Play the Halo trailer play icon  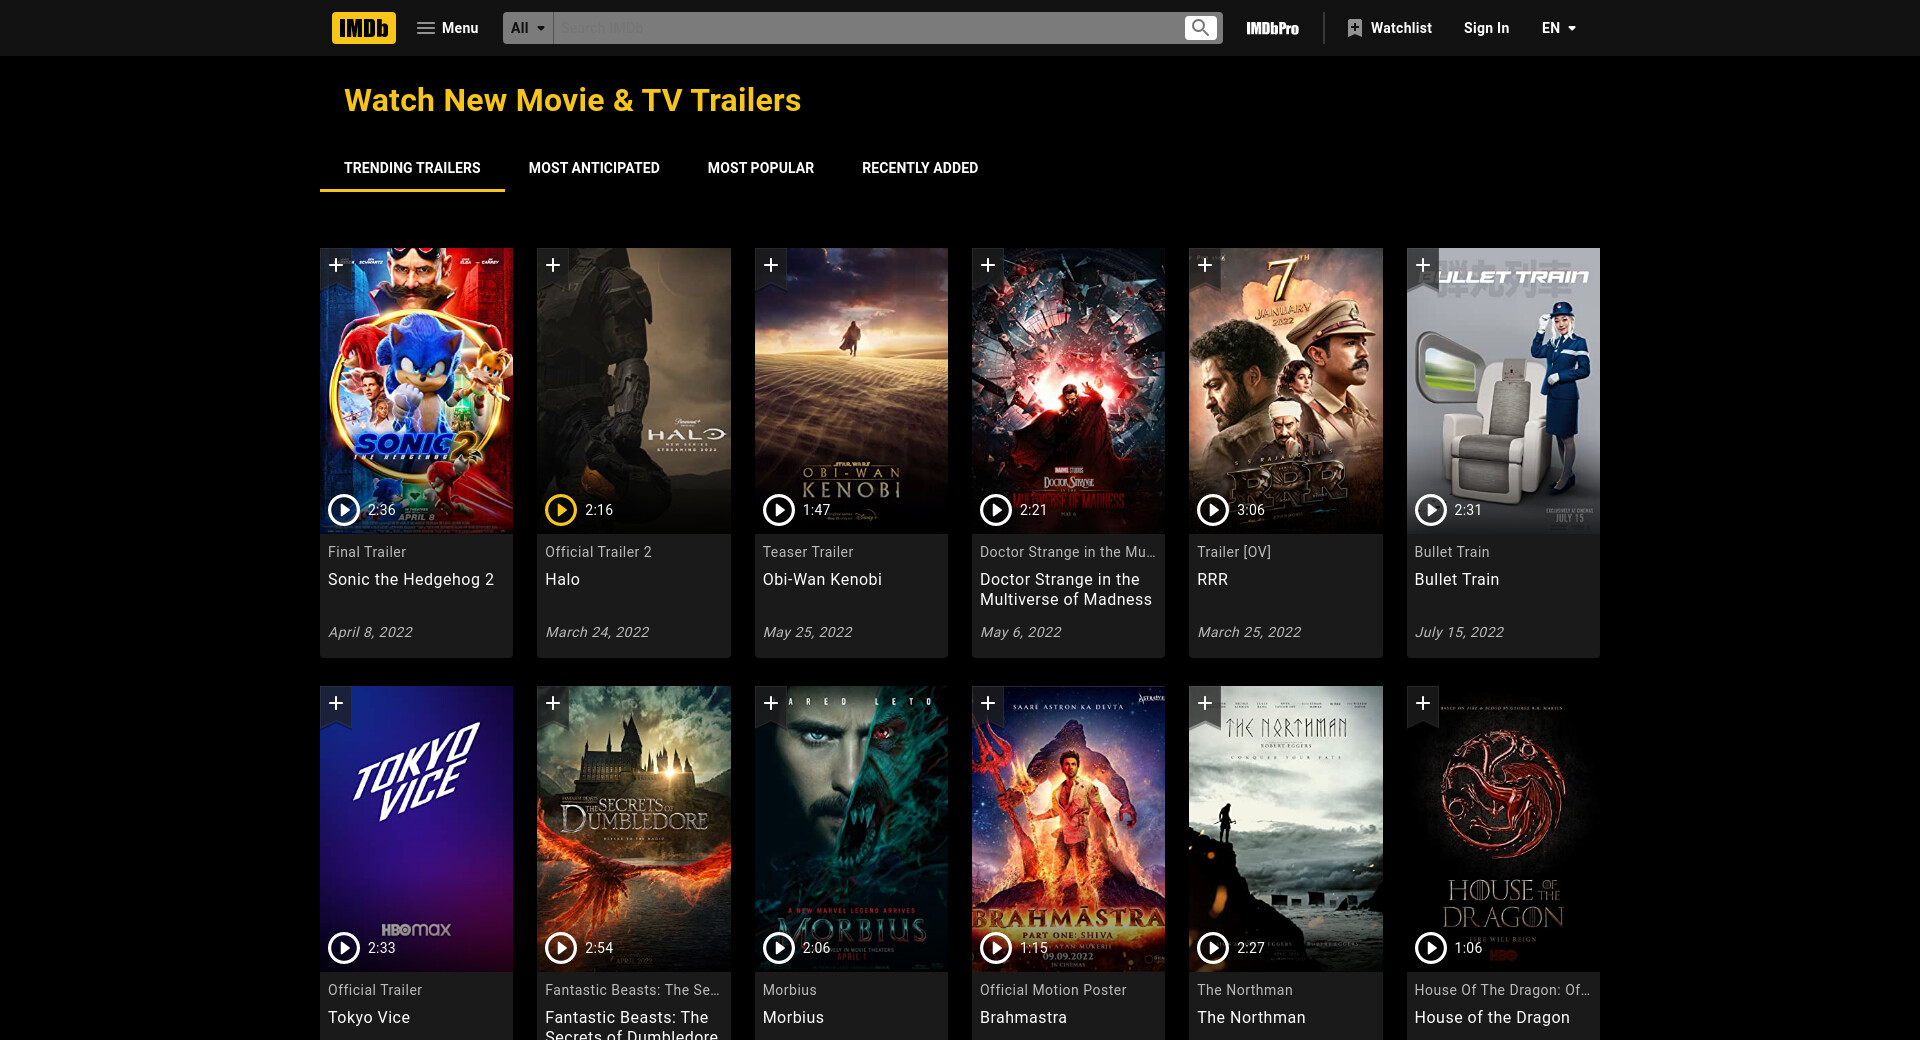(561, 510)
